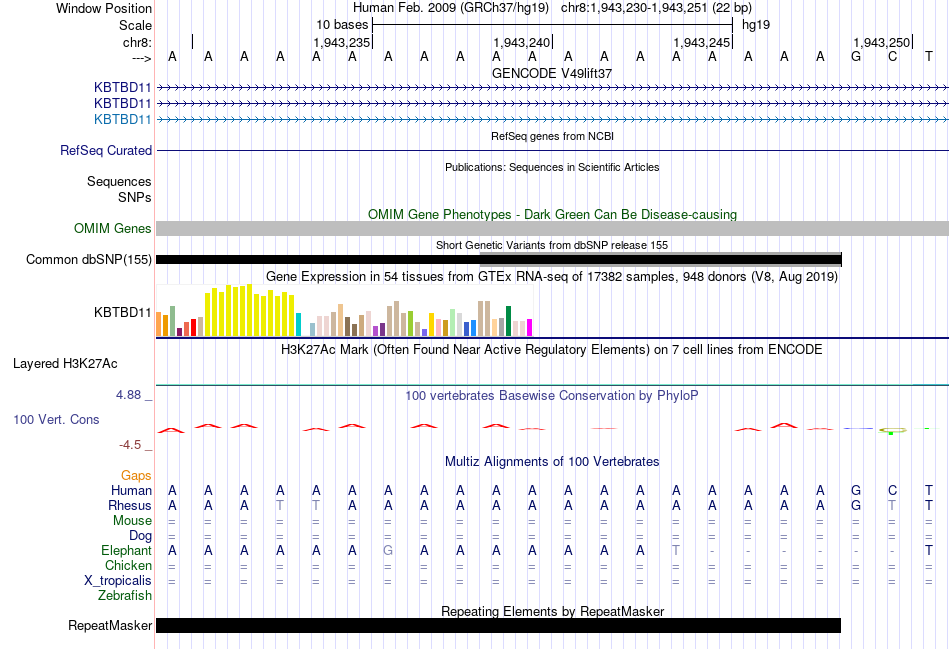Open Publications: Sequences in Scientific Articles title
The width and height of the screenshot is (950, 649).
pos(552,167)
